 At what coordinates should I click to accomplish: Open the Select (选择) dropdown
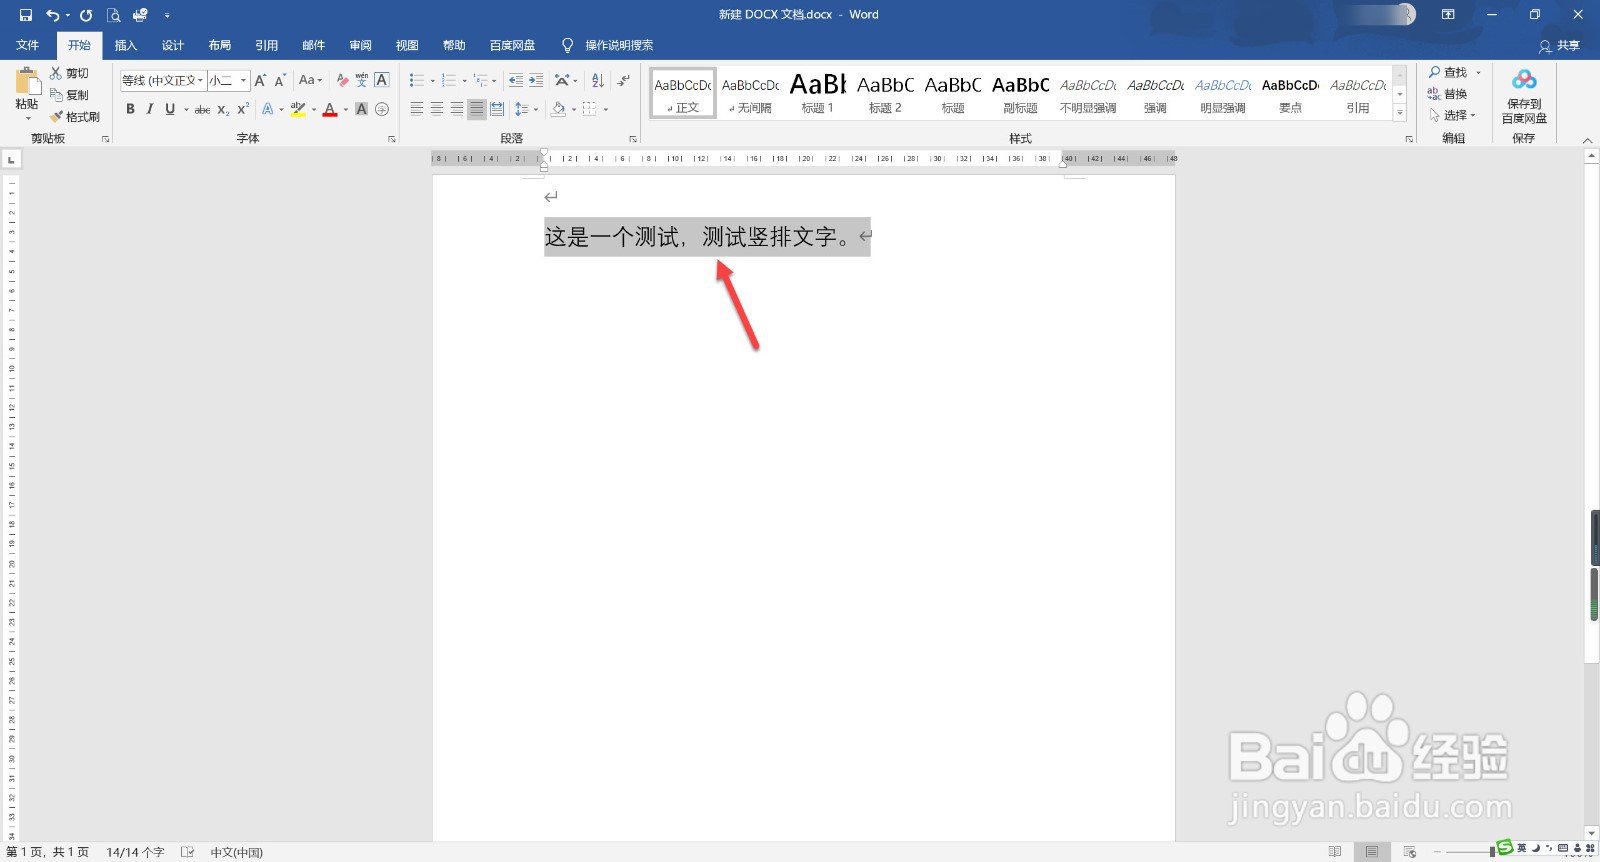point(1452,116)
